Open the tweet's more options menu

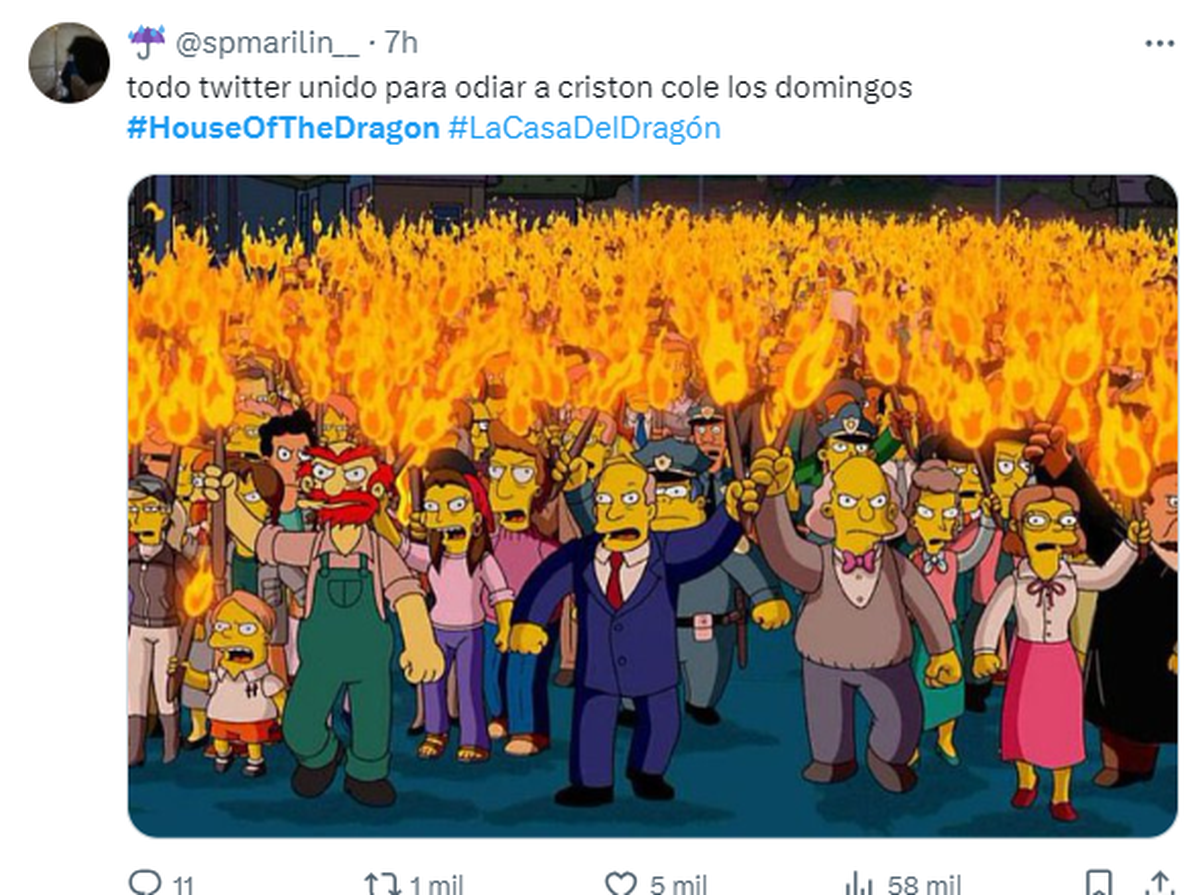point(1159,44)
